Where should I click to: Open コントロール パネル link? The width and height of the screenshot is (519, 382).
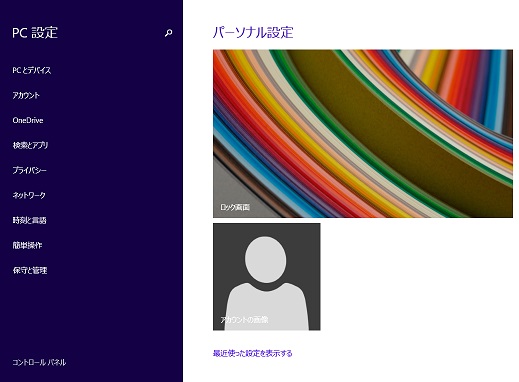click(39, 362)
